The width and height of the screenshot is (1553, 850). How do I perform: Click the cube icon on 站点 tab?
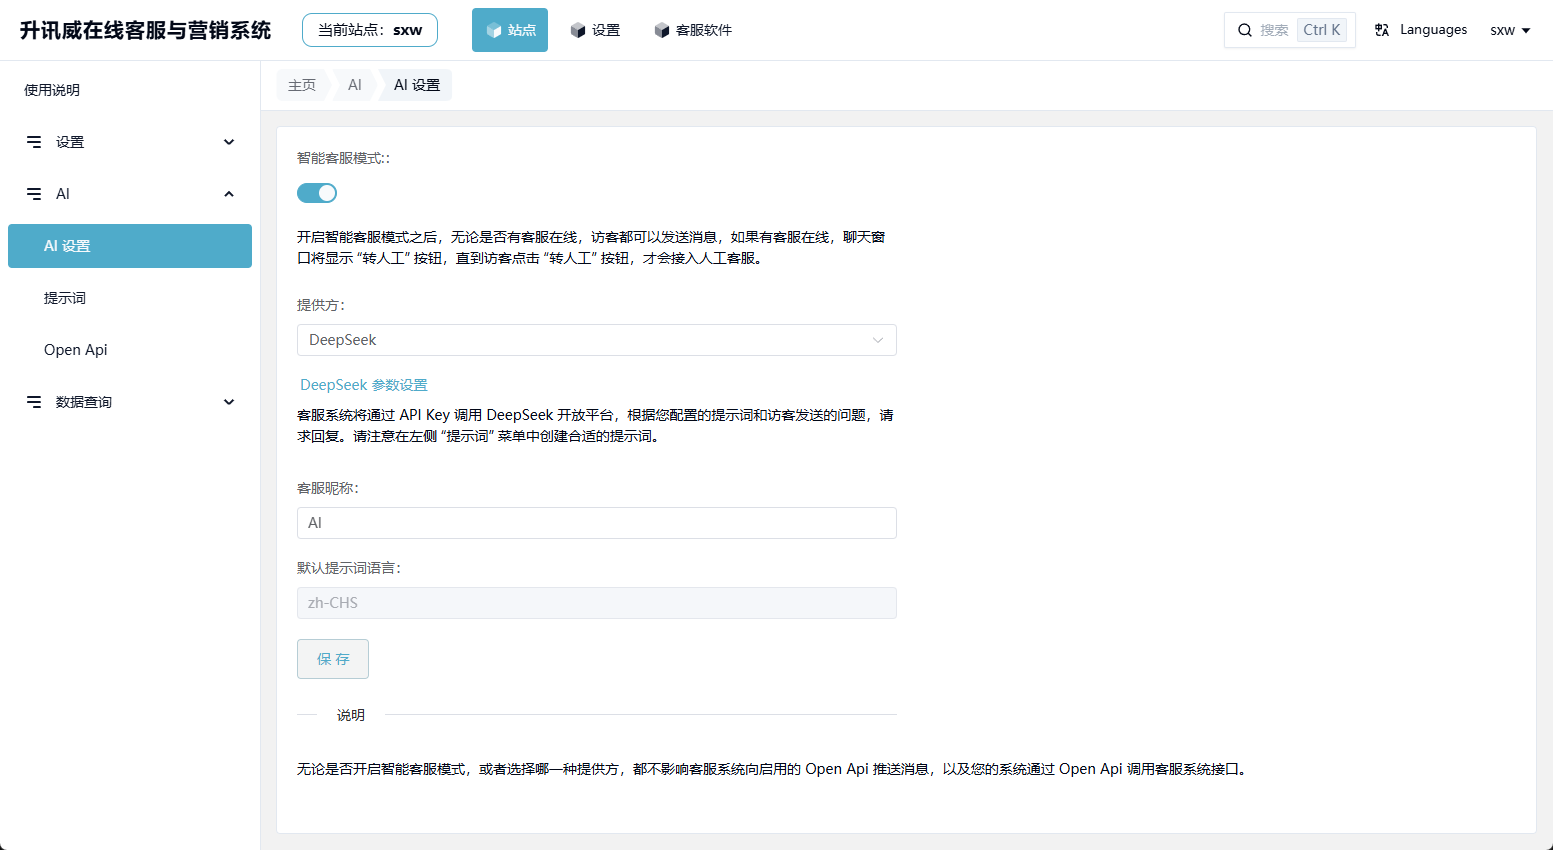493,31
